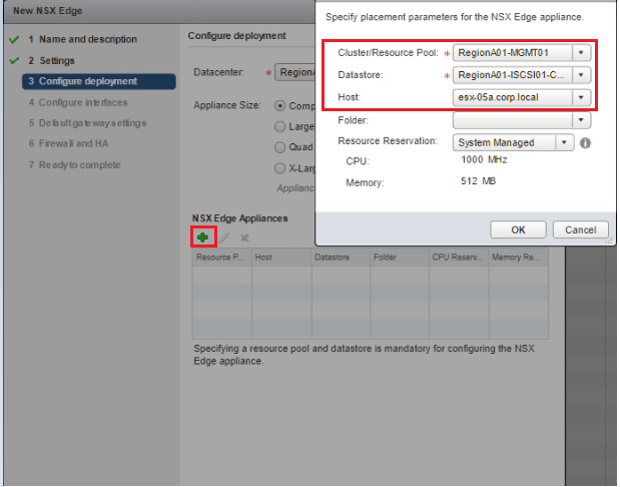Sort by the Host column header

(282, 257)
